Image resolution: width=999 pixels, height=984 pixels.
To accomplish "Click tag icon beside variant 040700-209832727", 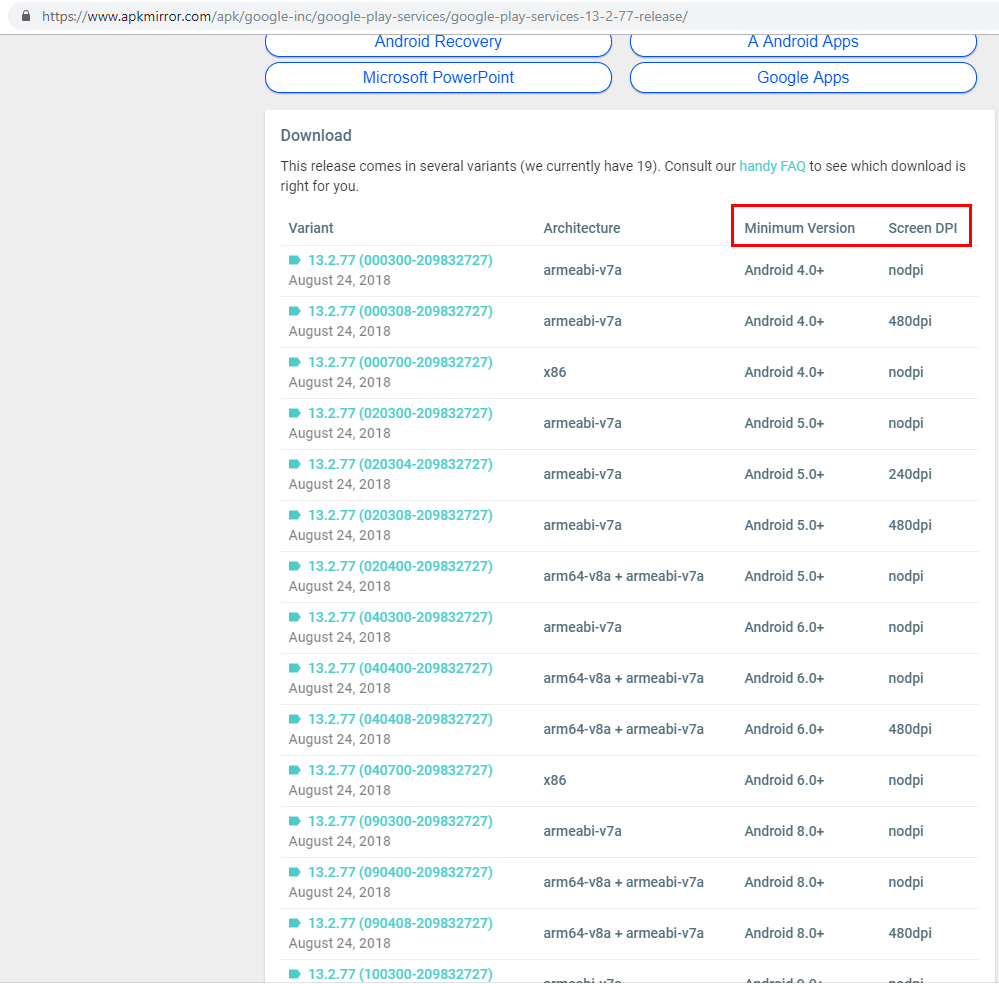I will (295, 770).
